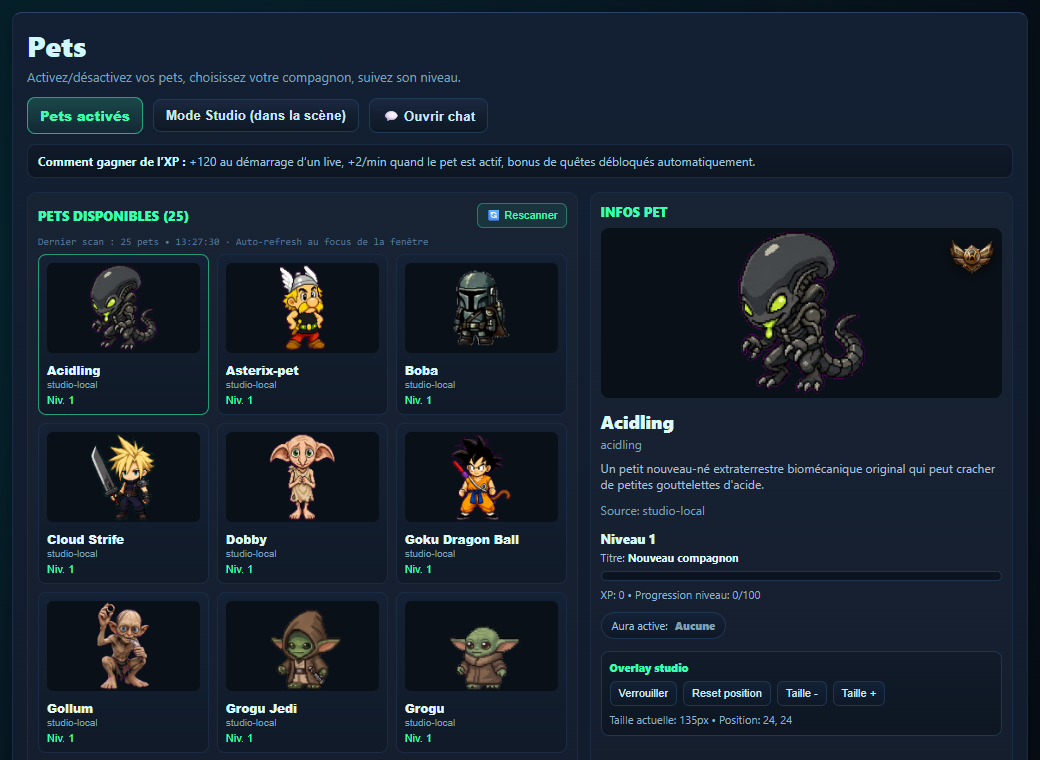Select the Cloud Strife sprite thumbnail

[x=123, y=477]
